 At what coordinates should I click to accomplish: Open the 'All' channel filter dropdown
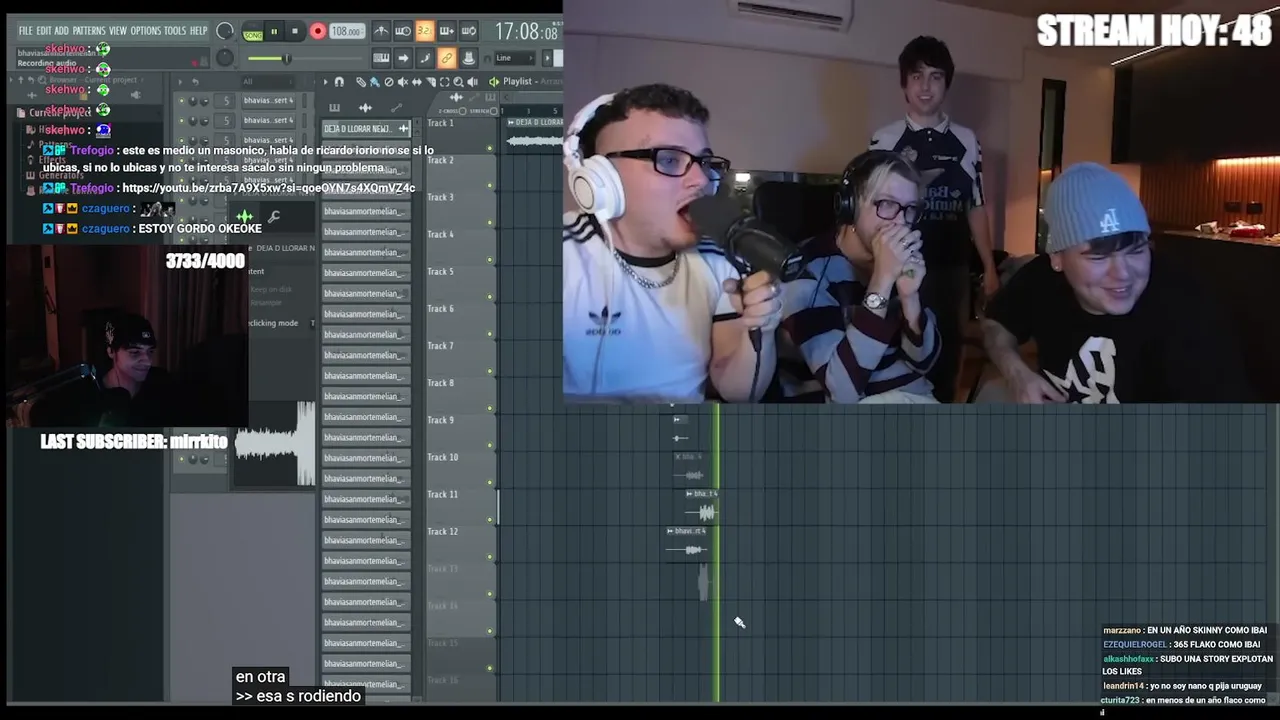[267, 81]
